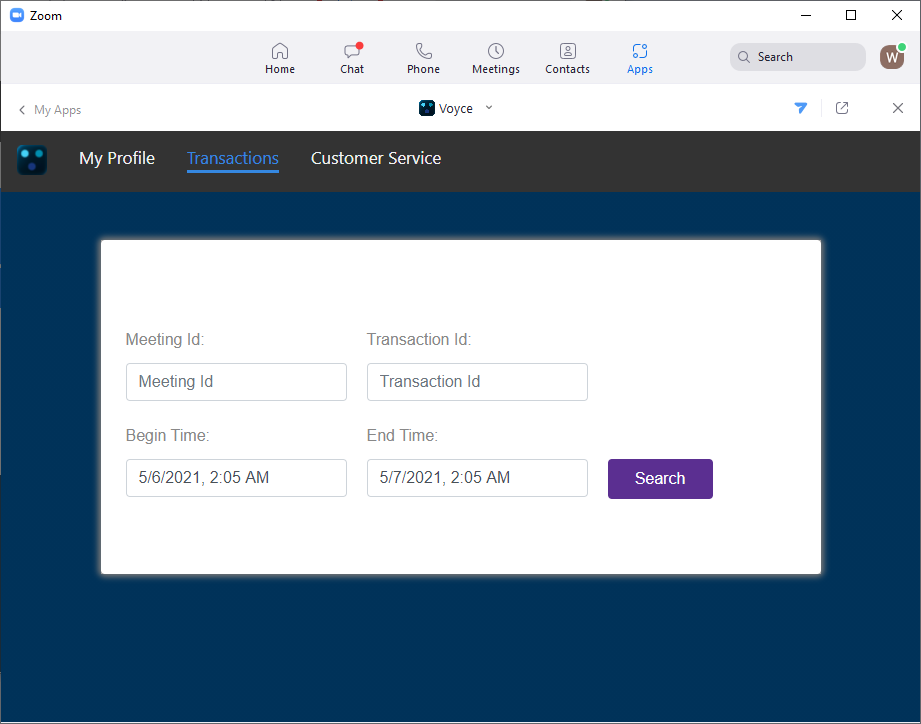Open app in pop-out window icon
Image resolution: width=921 pixels, height=724 pixels.
pos(842,108)
